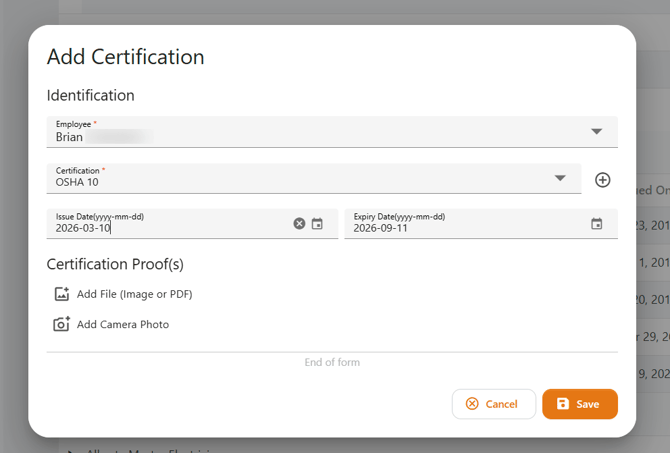The width and height of the screenshot is (670, 453).
Task: Clear the Issue Date value
Action: (x=299, y=224)
